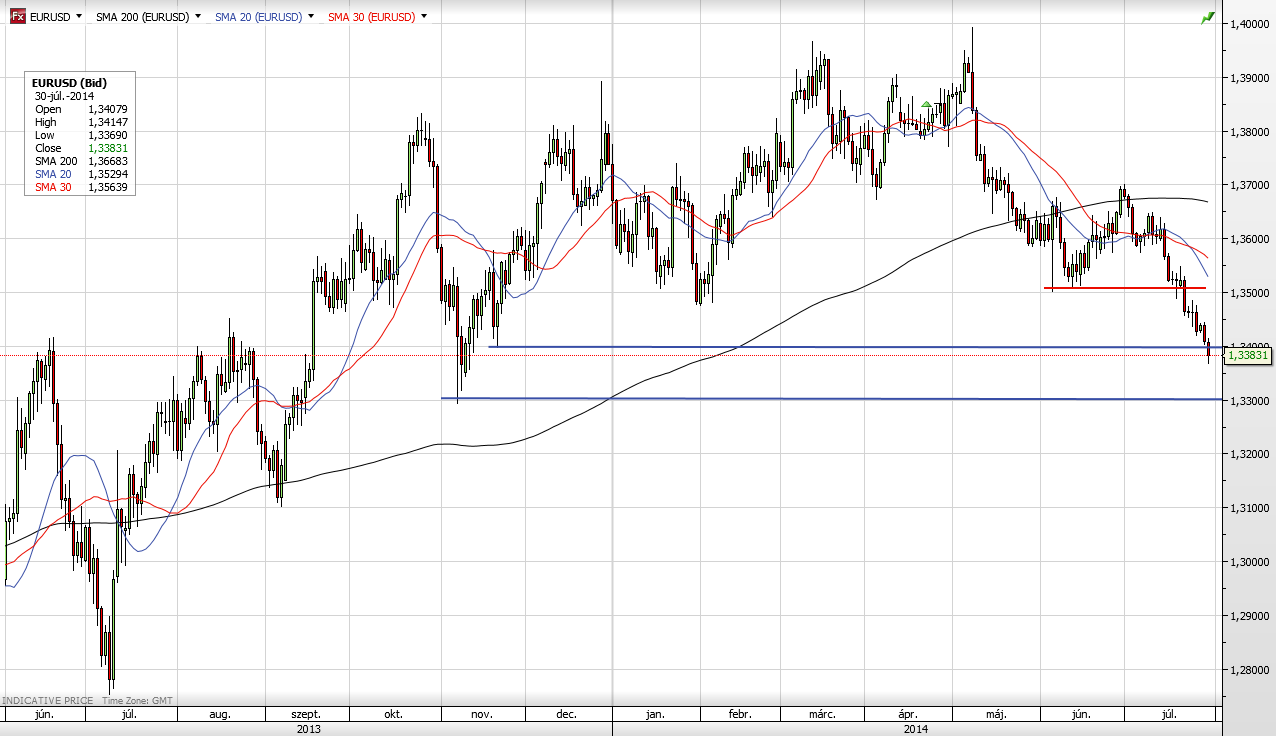Click the current price tag 1,33831

1248,355
